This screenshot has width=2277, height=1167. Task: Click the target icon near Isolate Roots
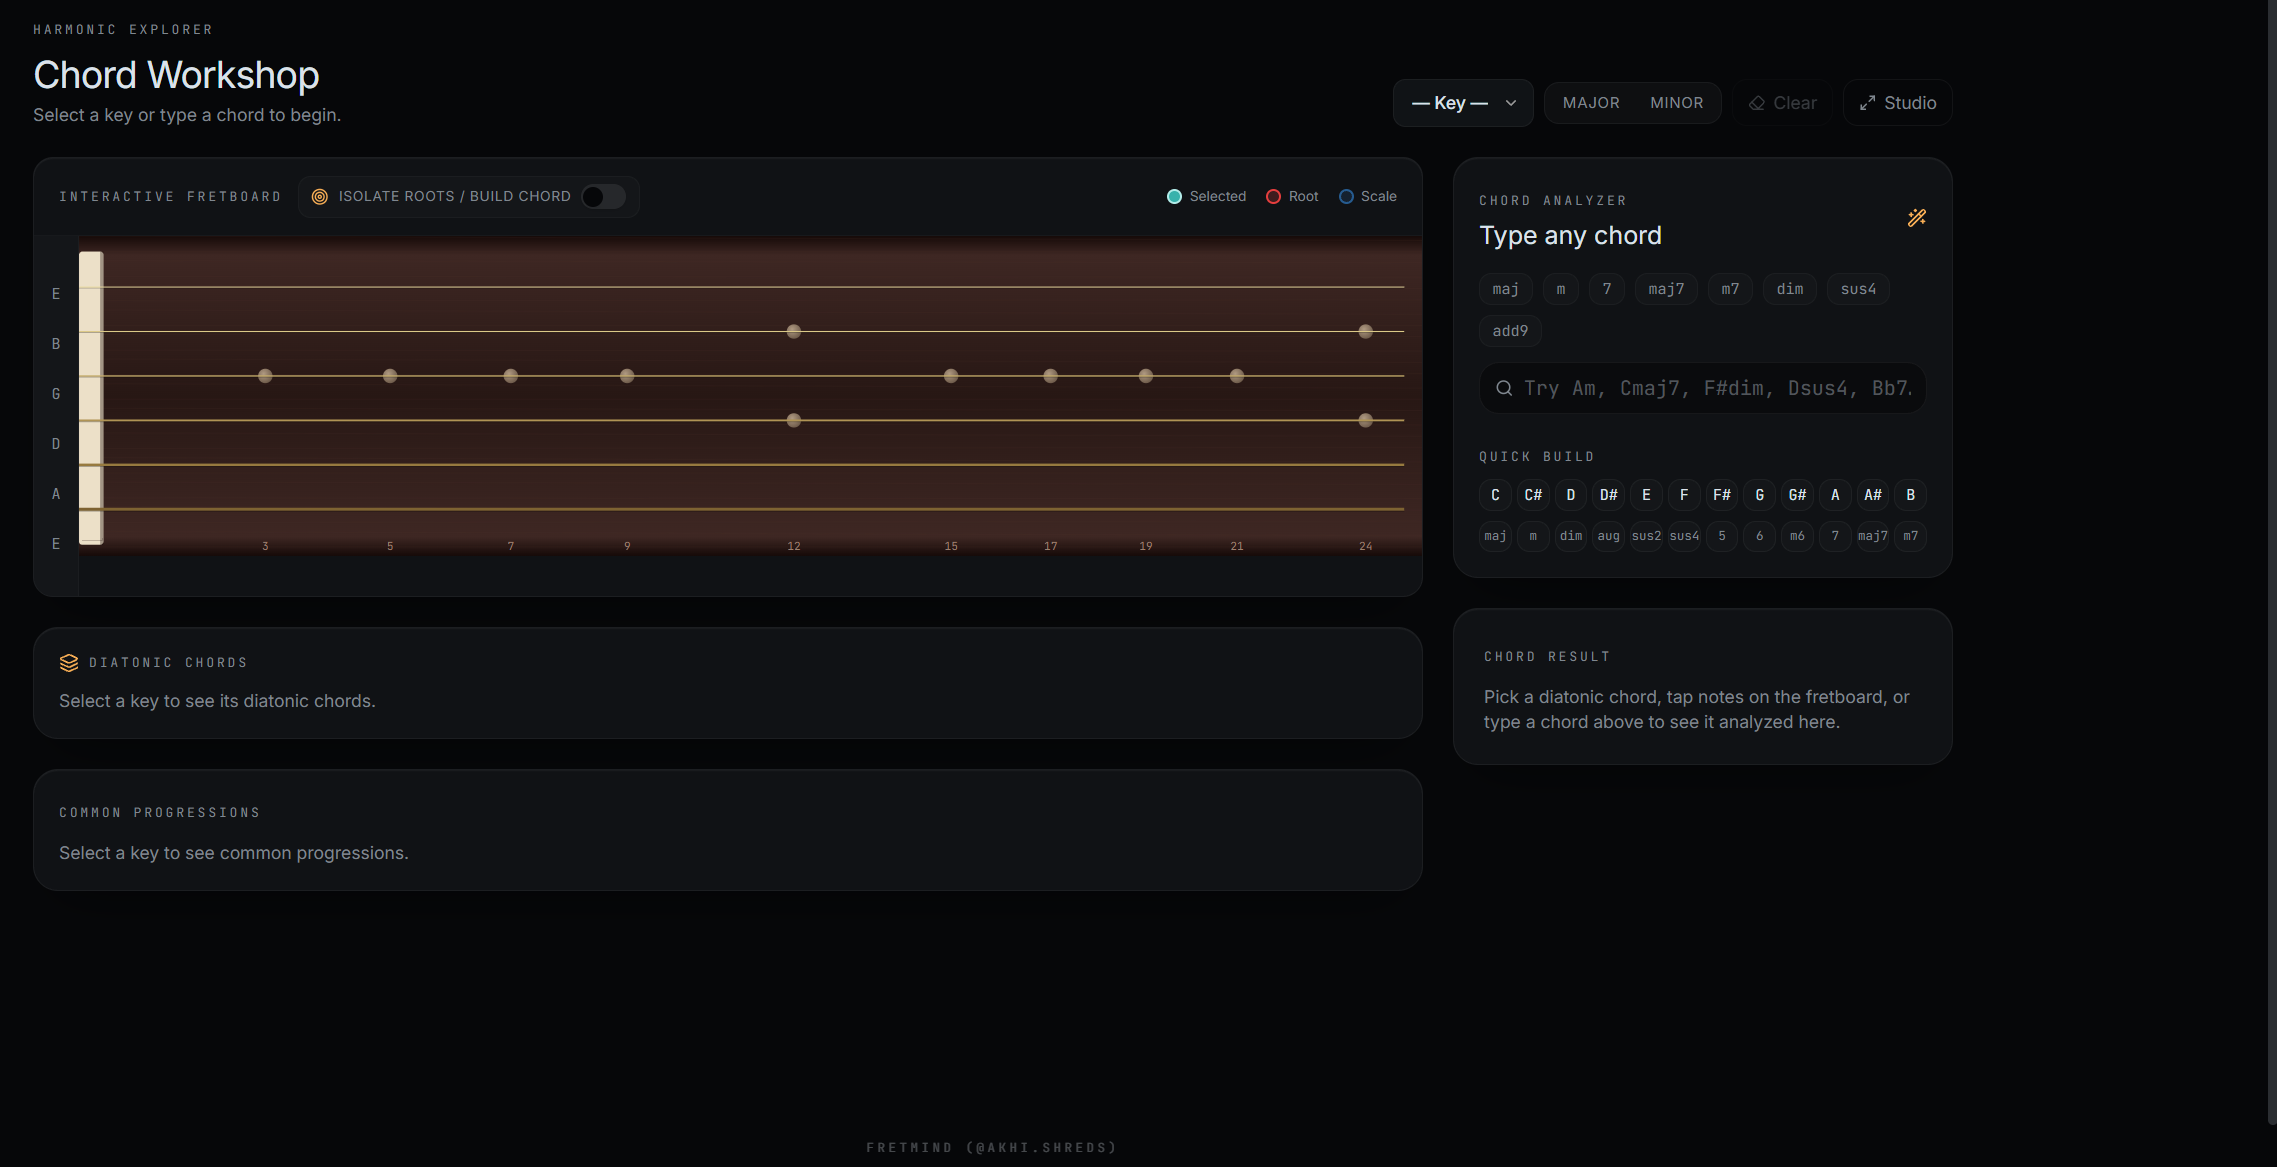pyautogui.click(x=320, y=197)
